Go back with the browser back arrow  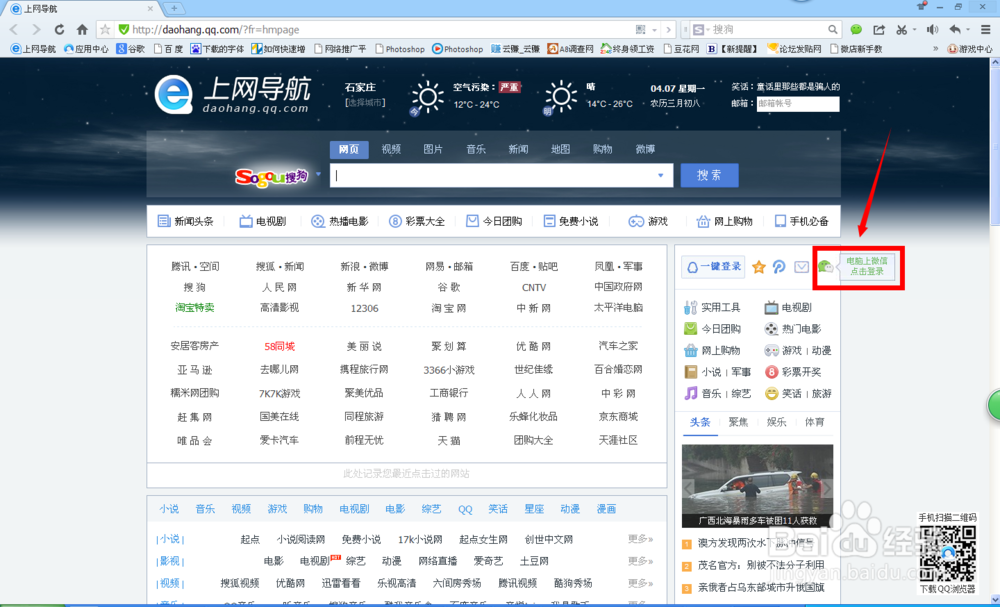click(14, 29)
